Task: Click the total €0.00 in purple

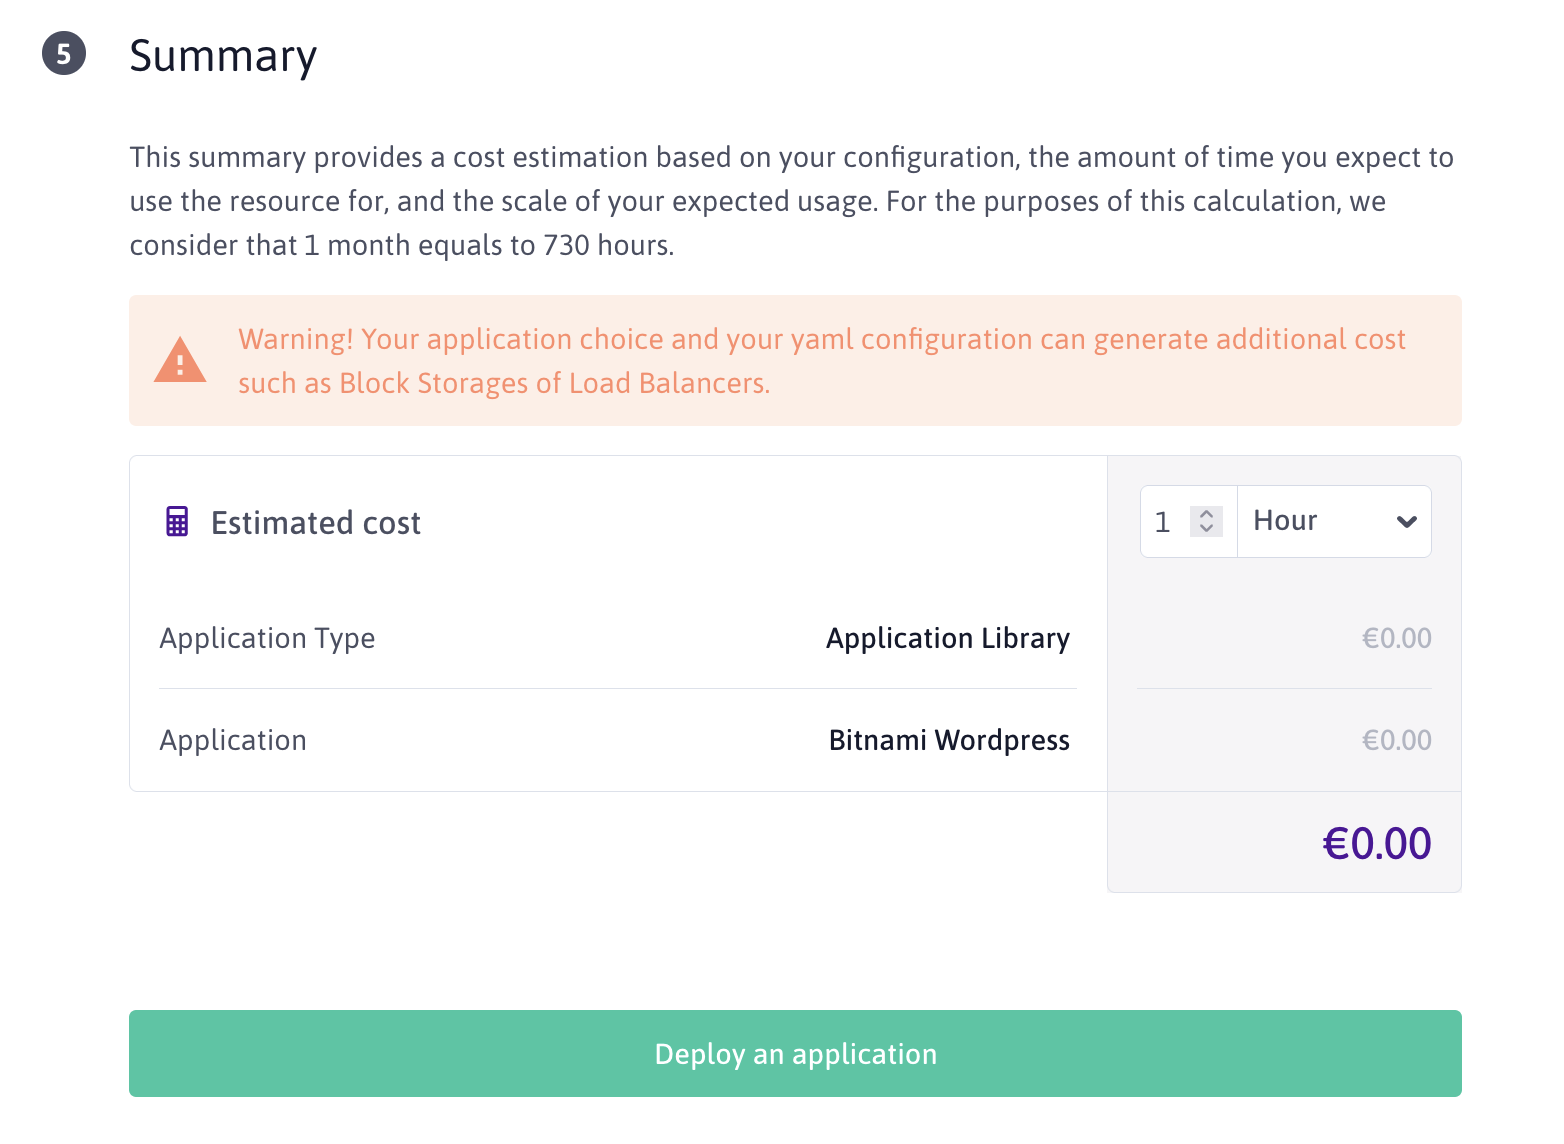Action: tap(1376, 843)
